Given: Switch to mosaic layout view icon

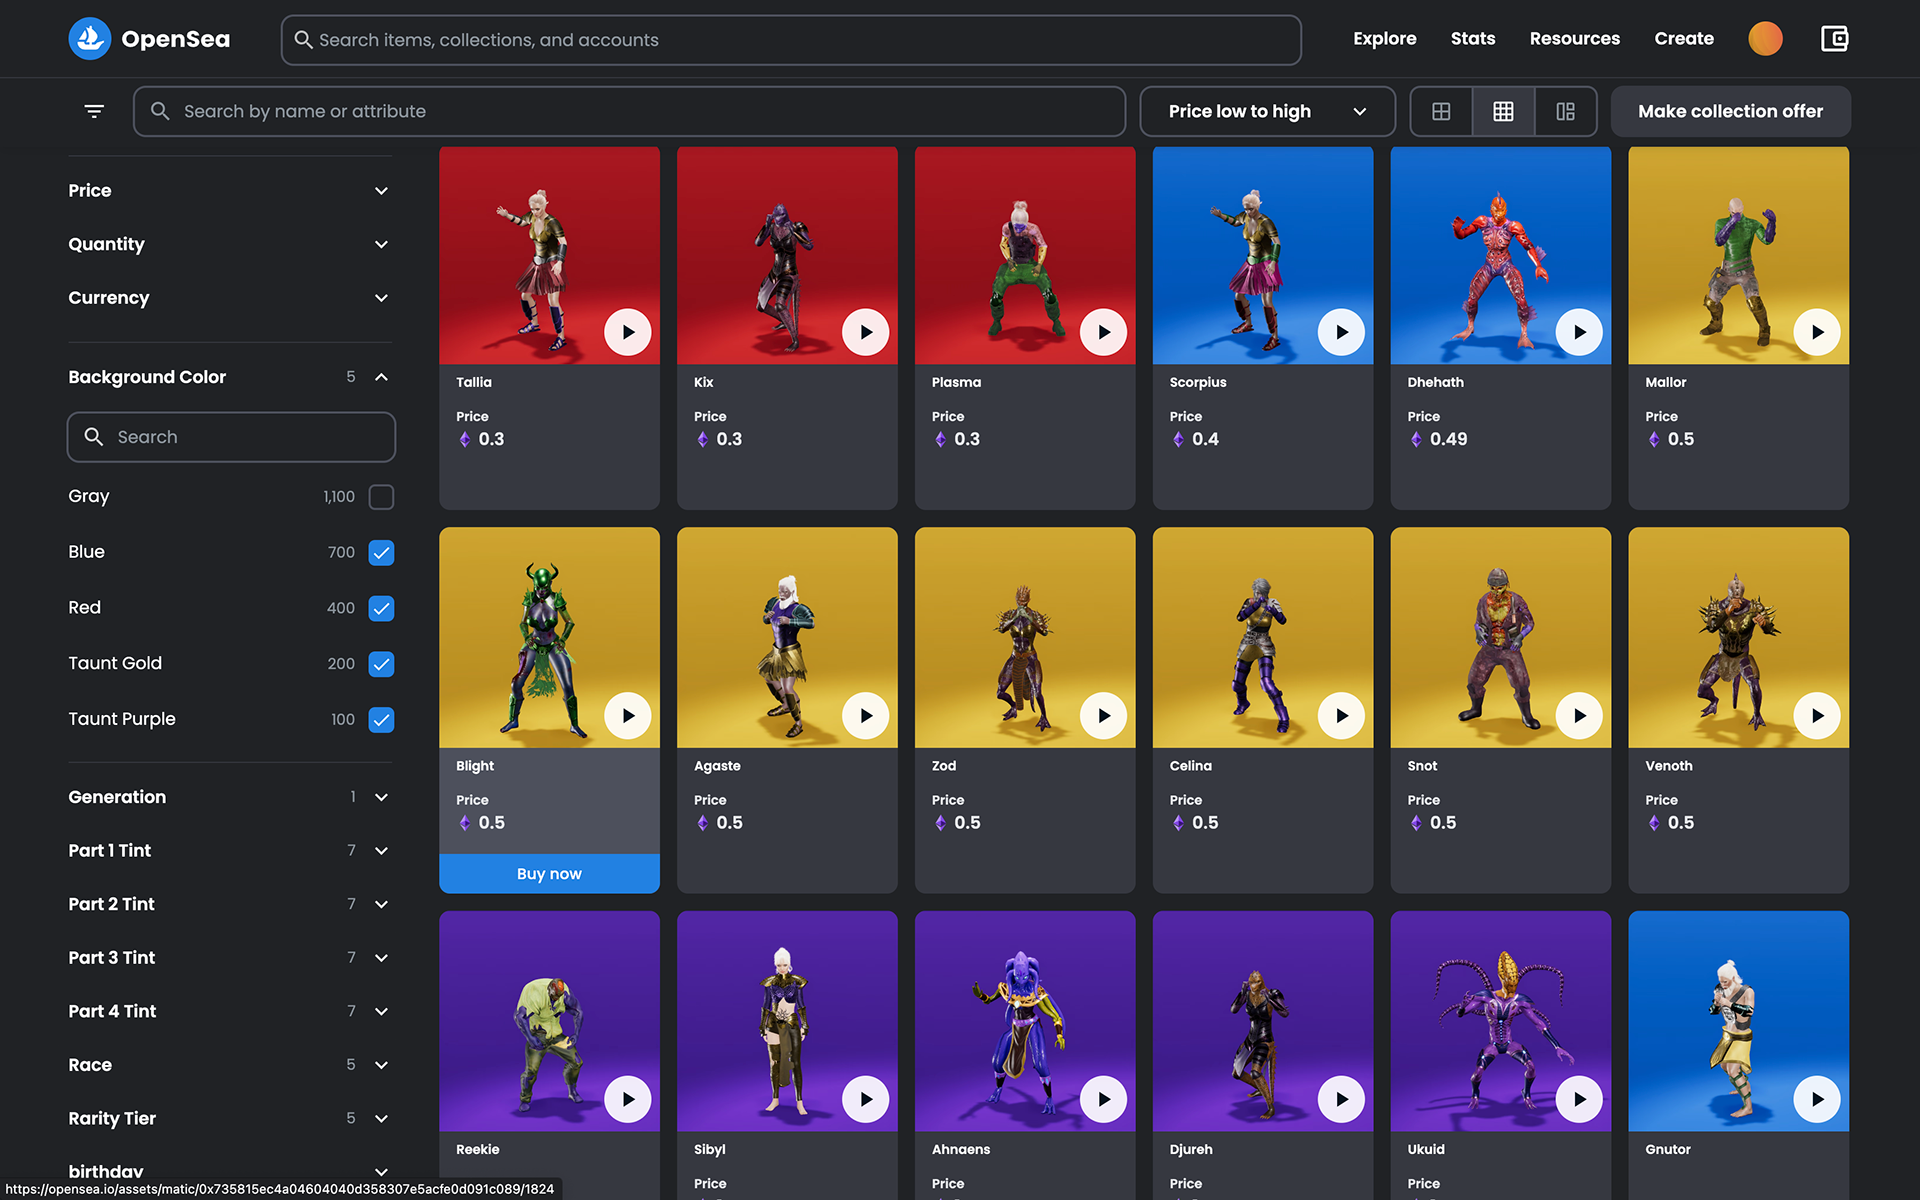Looking at the screenshot, I should point(1565,111).
